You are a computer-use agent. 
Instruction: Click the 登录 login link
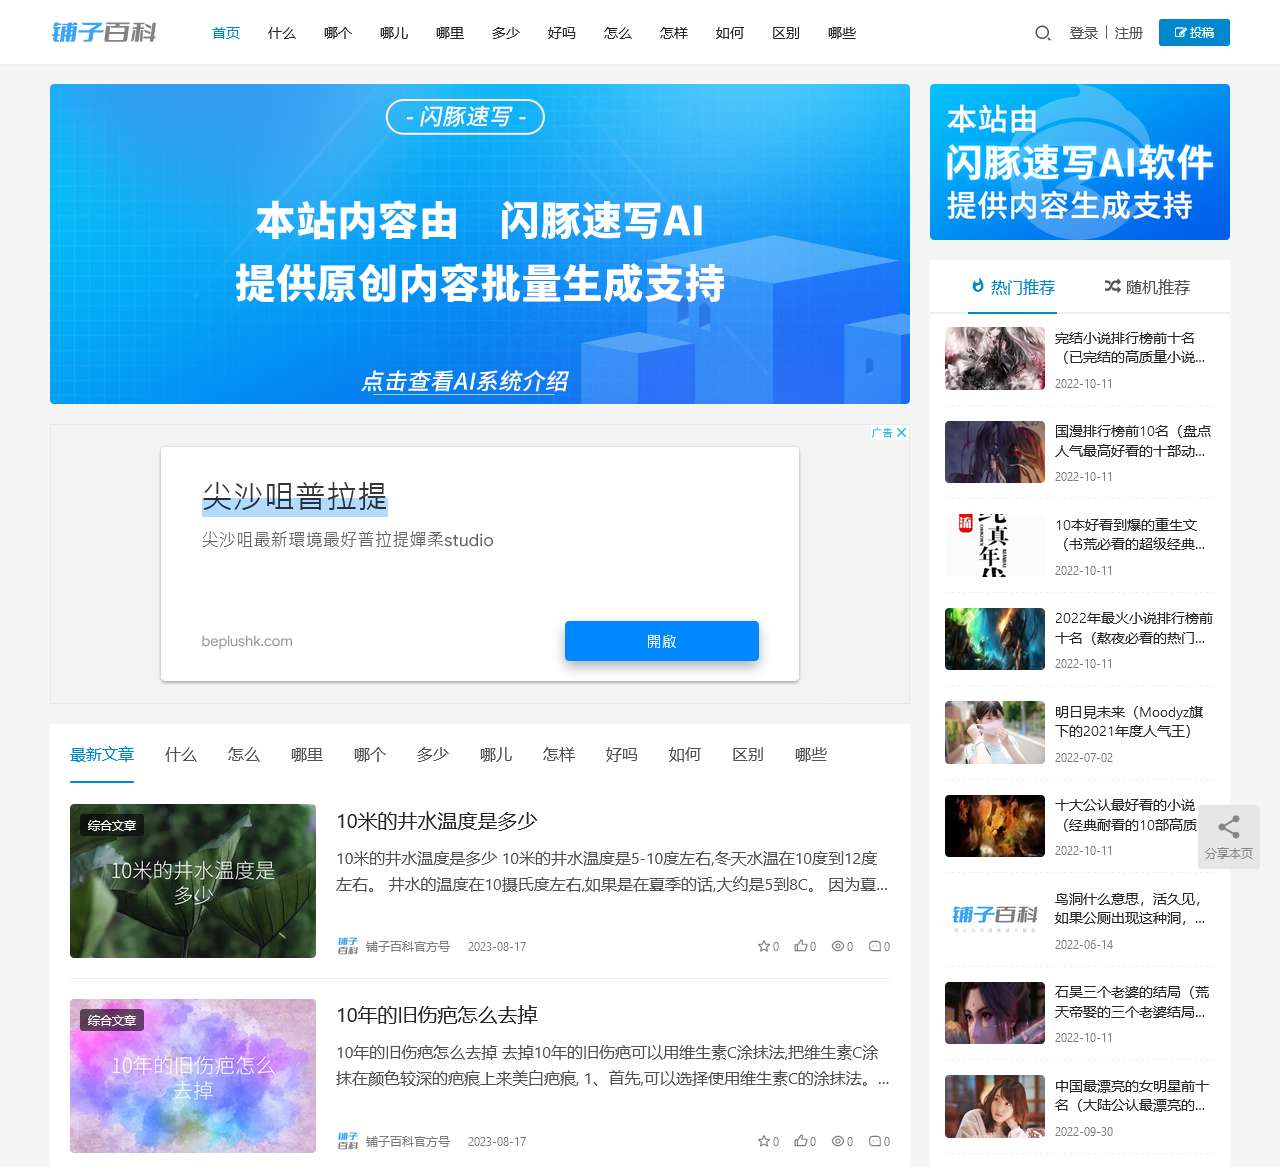click(x=1084, y=33)
